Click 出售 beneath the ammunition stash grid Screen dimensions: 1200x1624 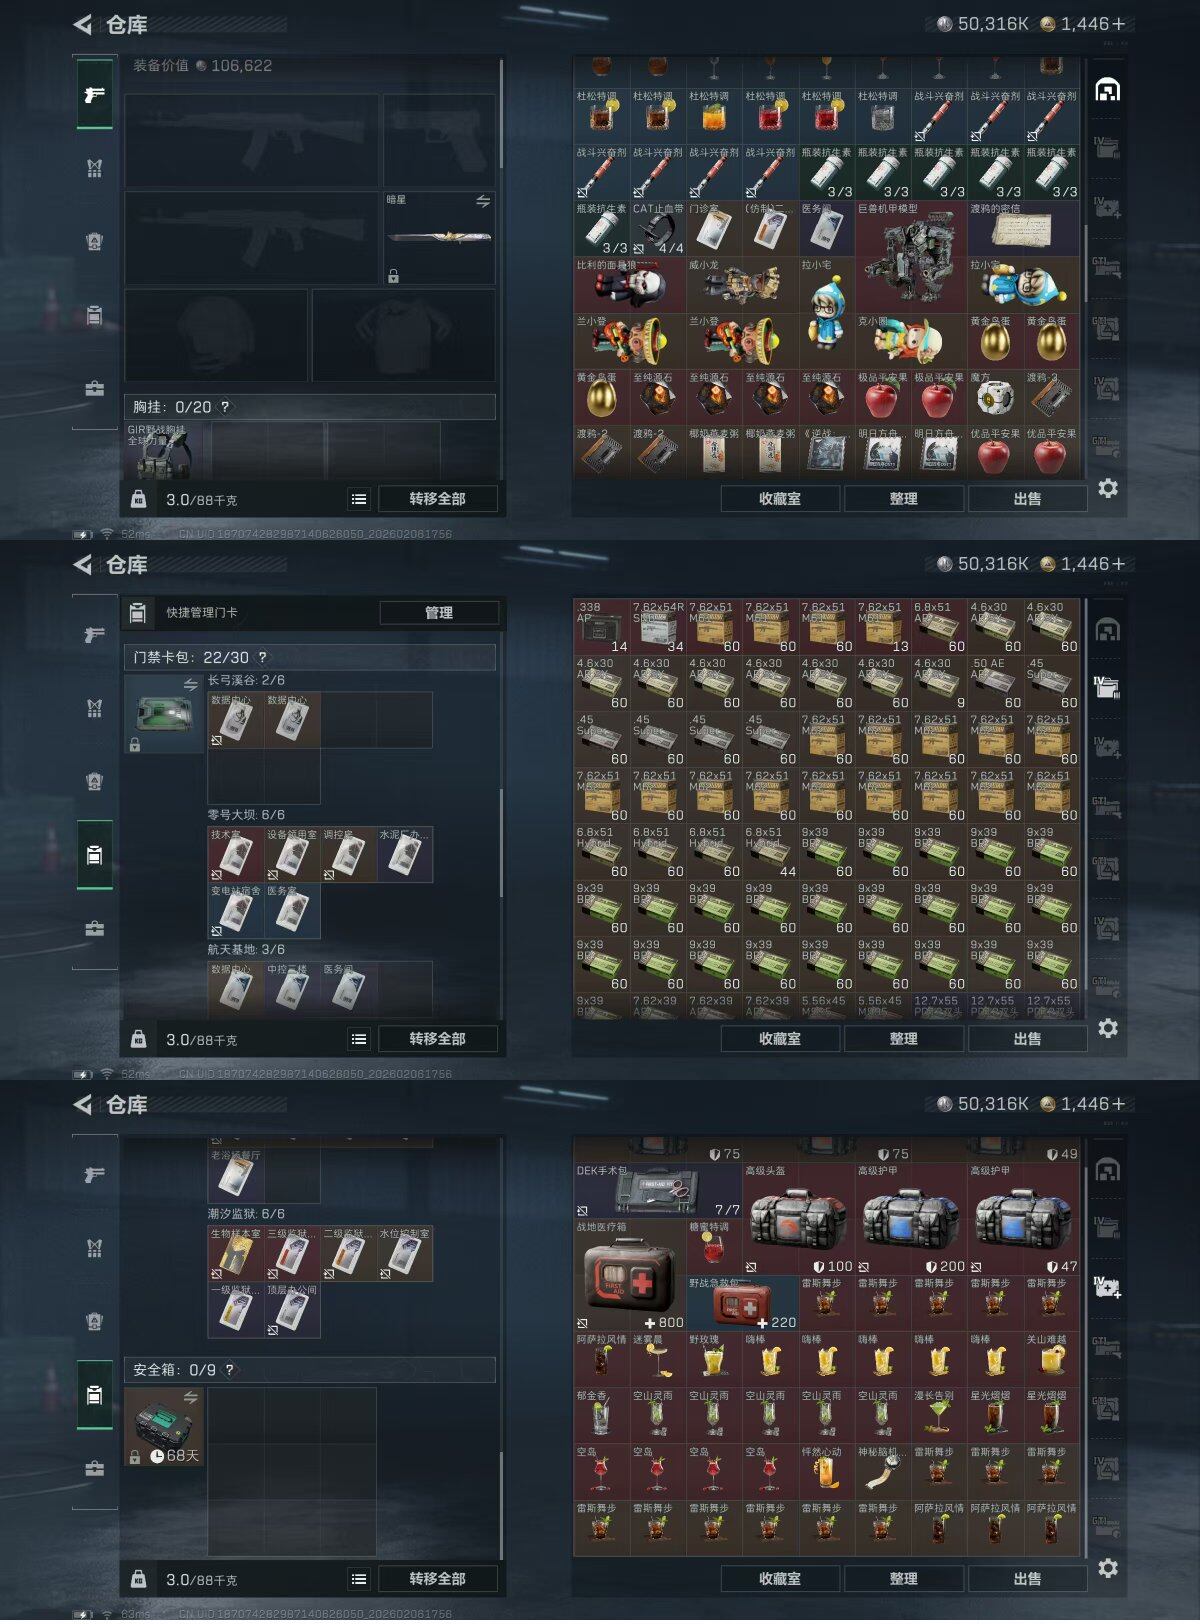click(1027, 1039)
